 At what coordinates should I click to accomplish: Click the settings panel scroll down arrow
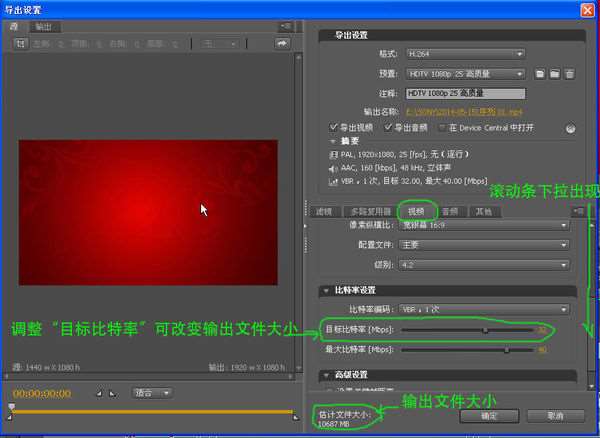click(592, 386)
